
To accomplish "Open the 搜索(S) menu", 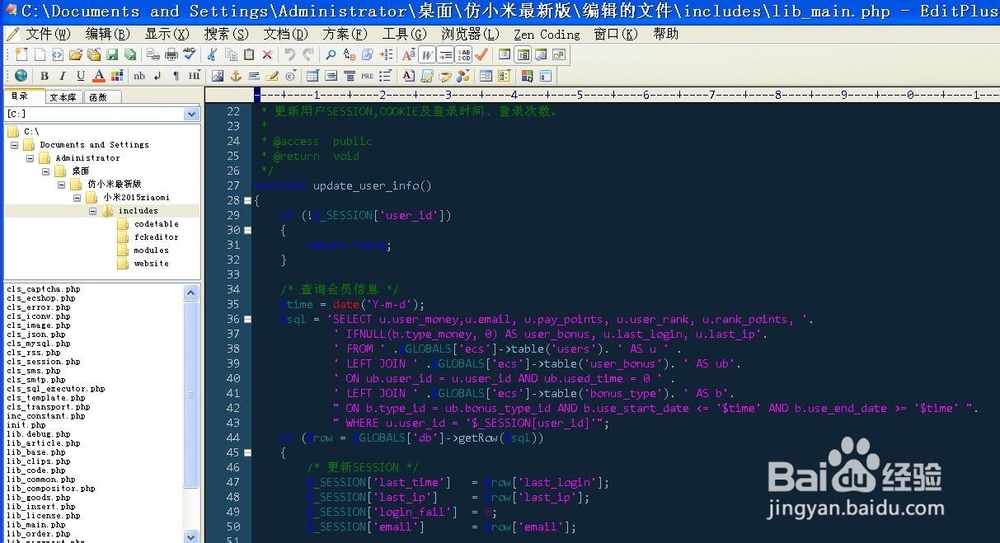I will tap(226, 34).
